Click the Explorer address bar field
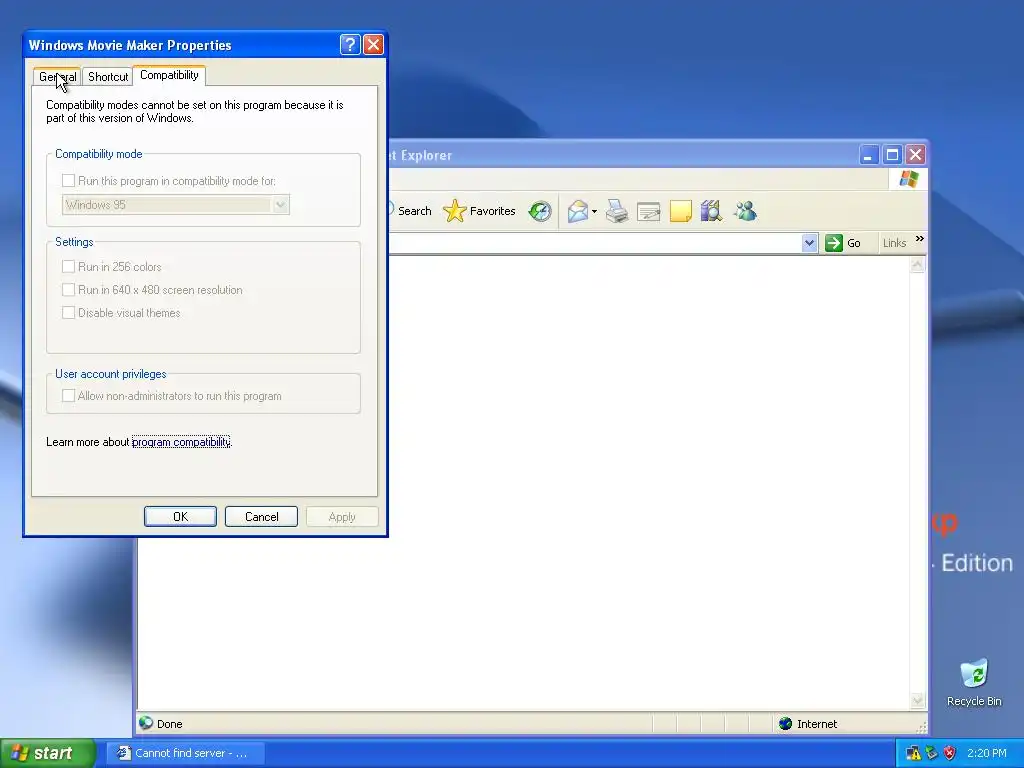The width and height of the screenshot is (1024, 768). click(595, 243)
